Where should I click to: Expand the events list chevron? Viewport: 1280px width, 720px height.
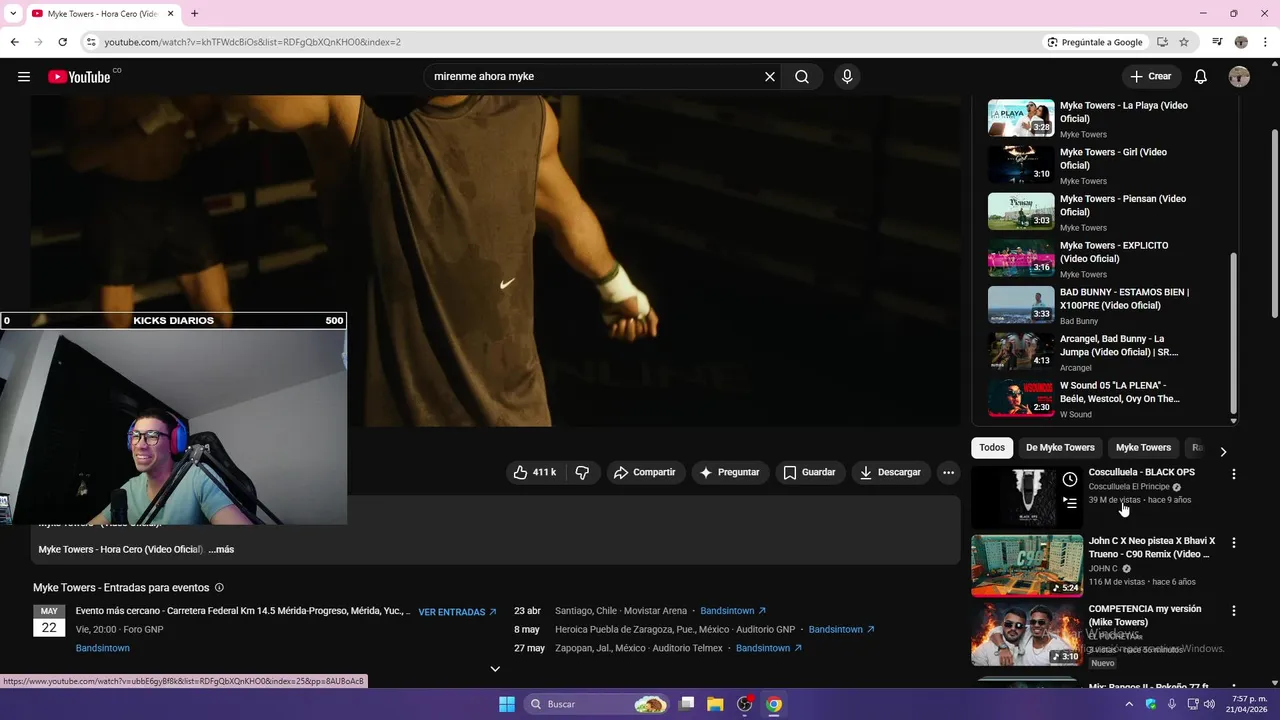click(494, 669)
